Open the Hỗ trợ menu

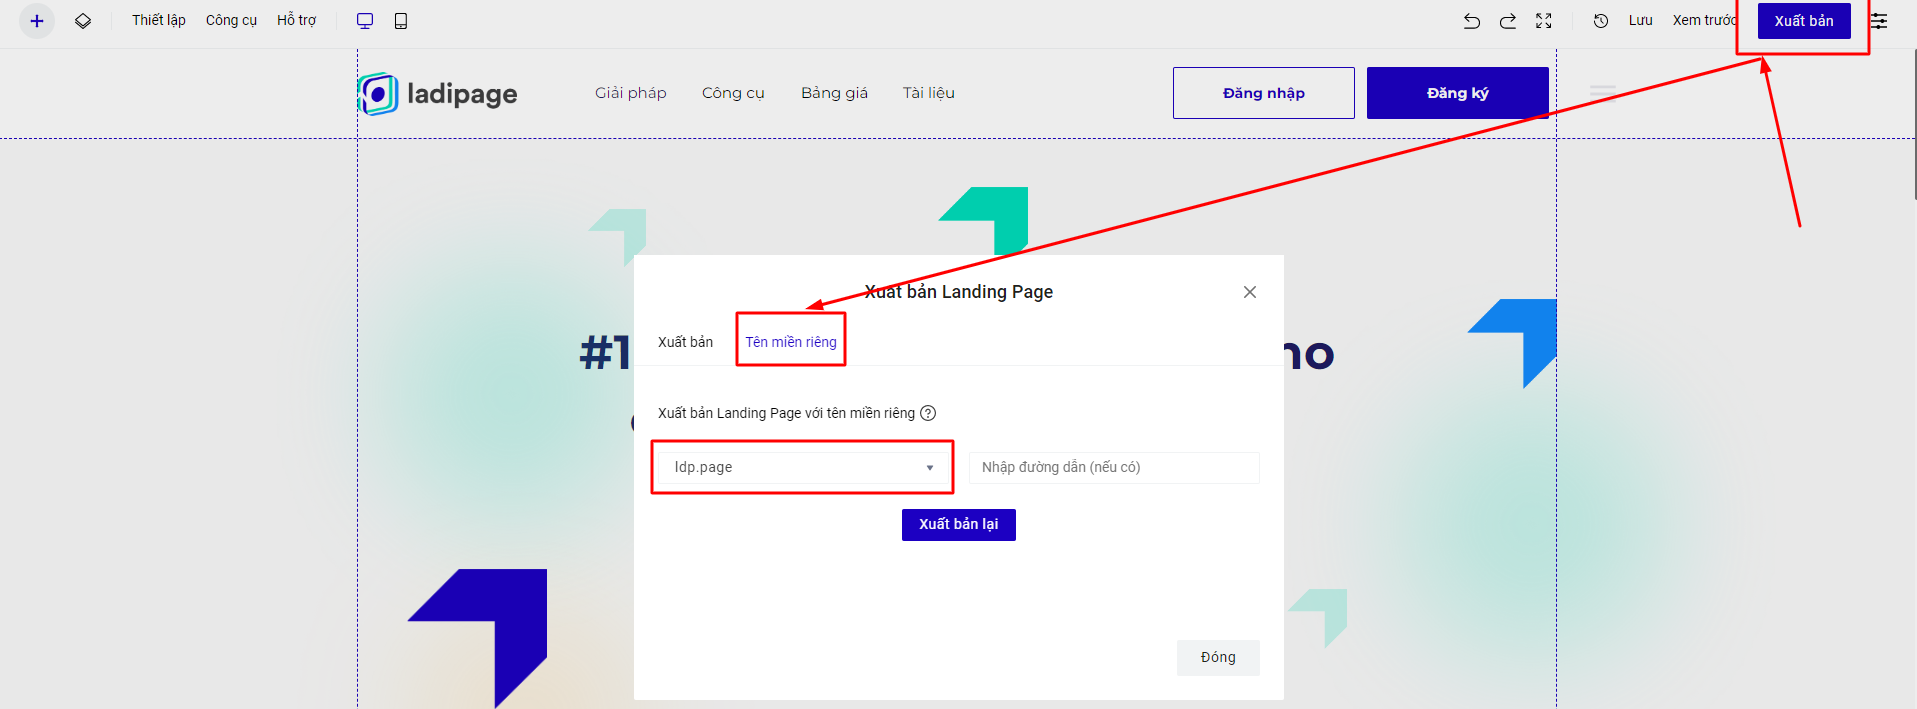(296, 21)
